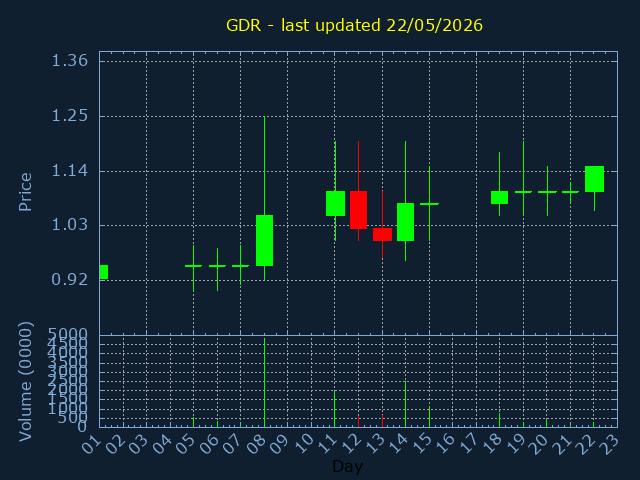Click the day 08 axis label
The width and height of the screenshot is (640, 480).
pyautogui.click(x=256, y=444)
